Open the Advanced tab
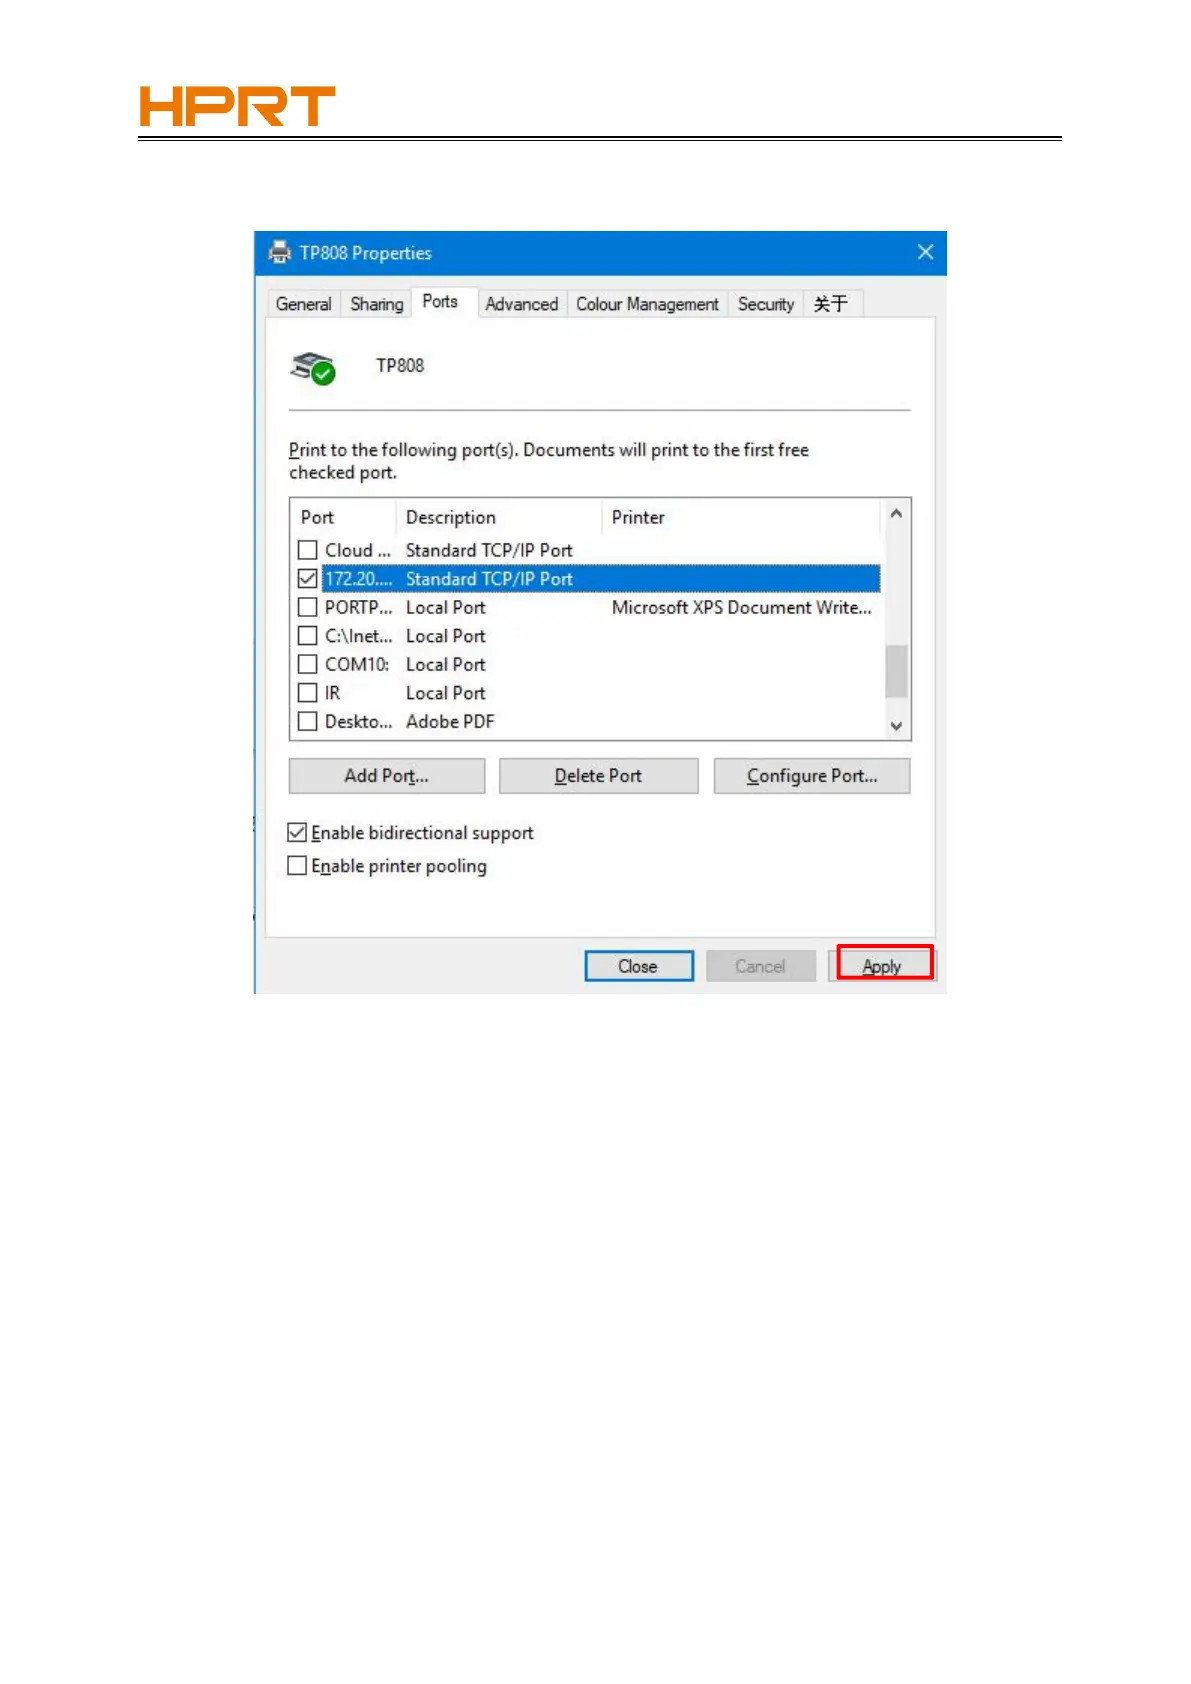The image size is (1191, 1684). tap(521, 304)
